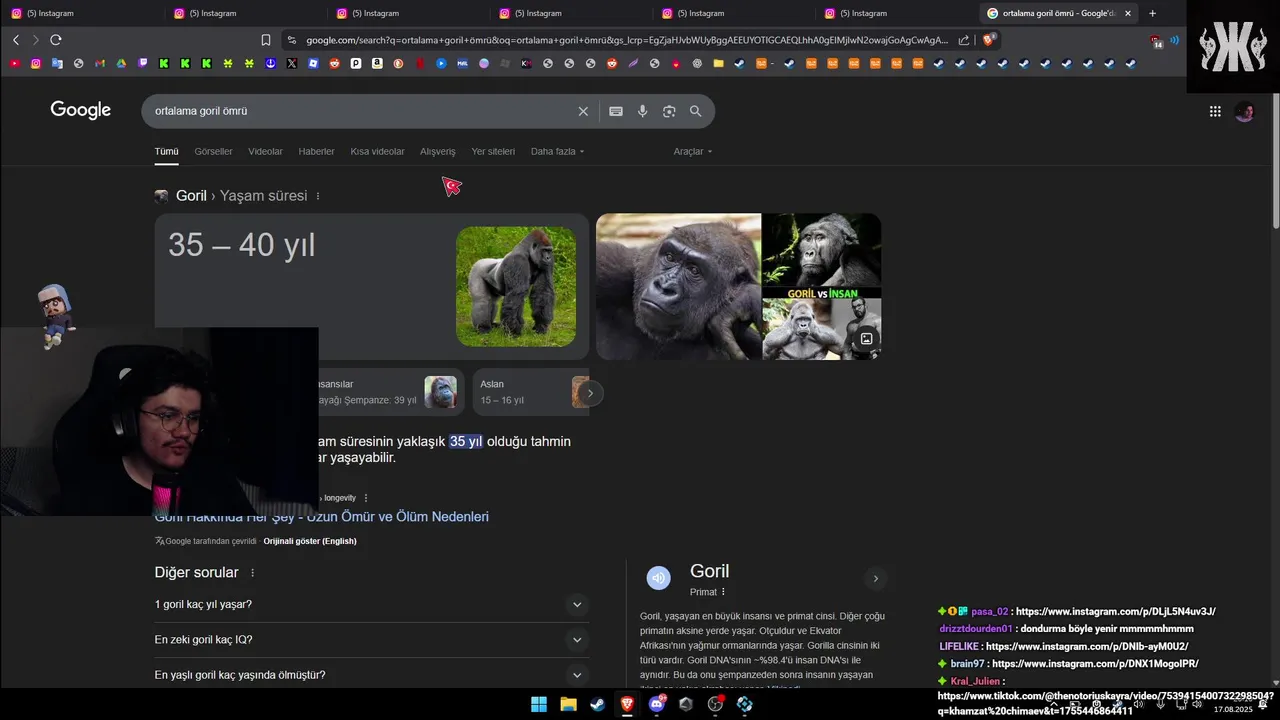Share this page via share icon

point(964,40)
